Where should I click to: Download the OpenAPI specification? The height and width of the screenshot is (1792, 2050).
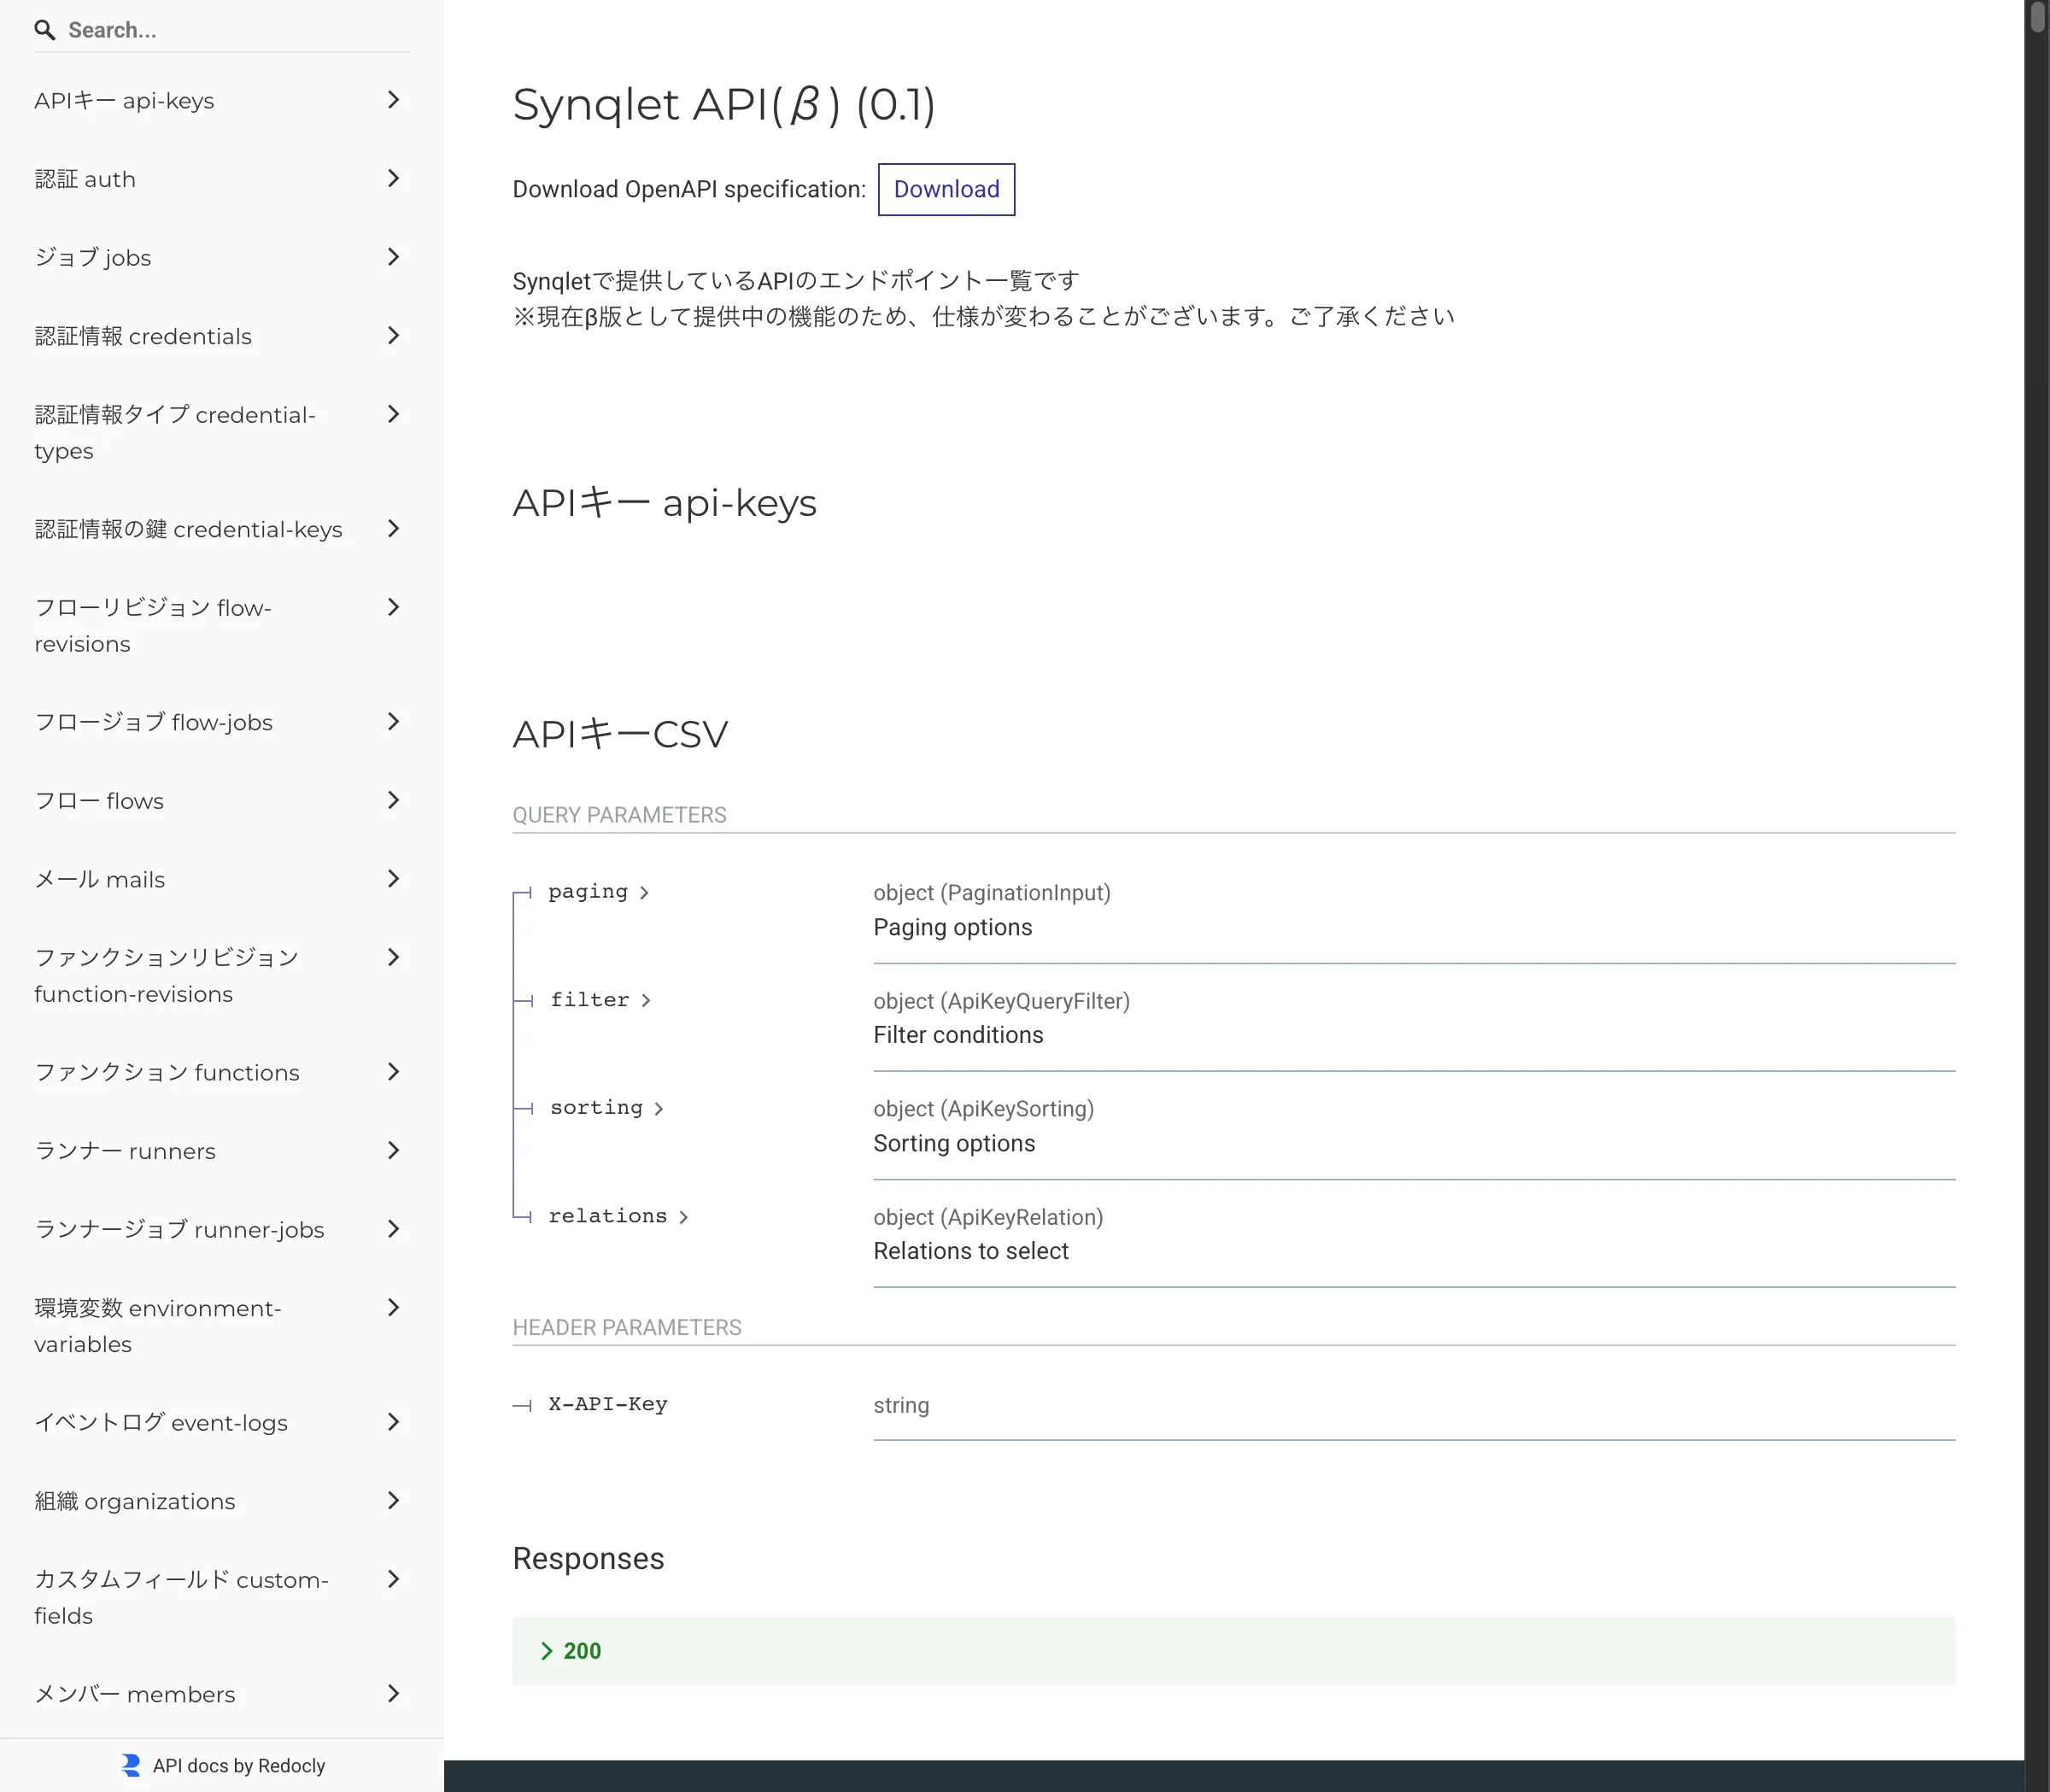pyautogui.click(x=946, y=189)
